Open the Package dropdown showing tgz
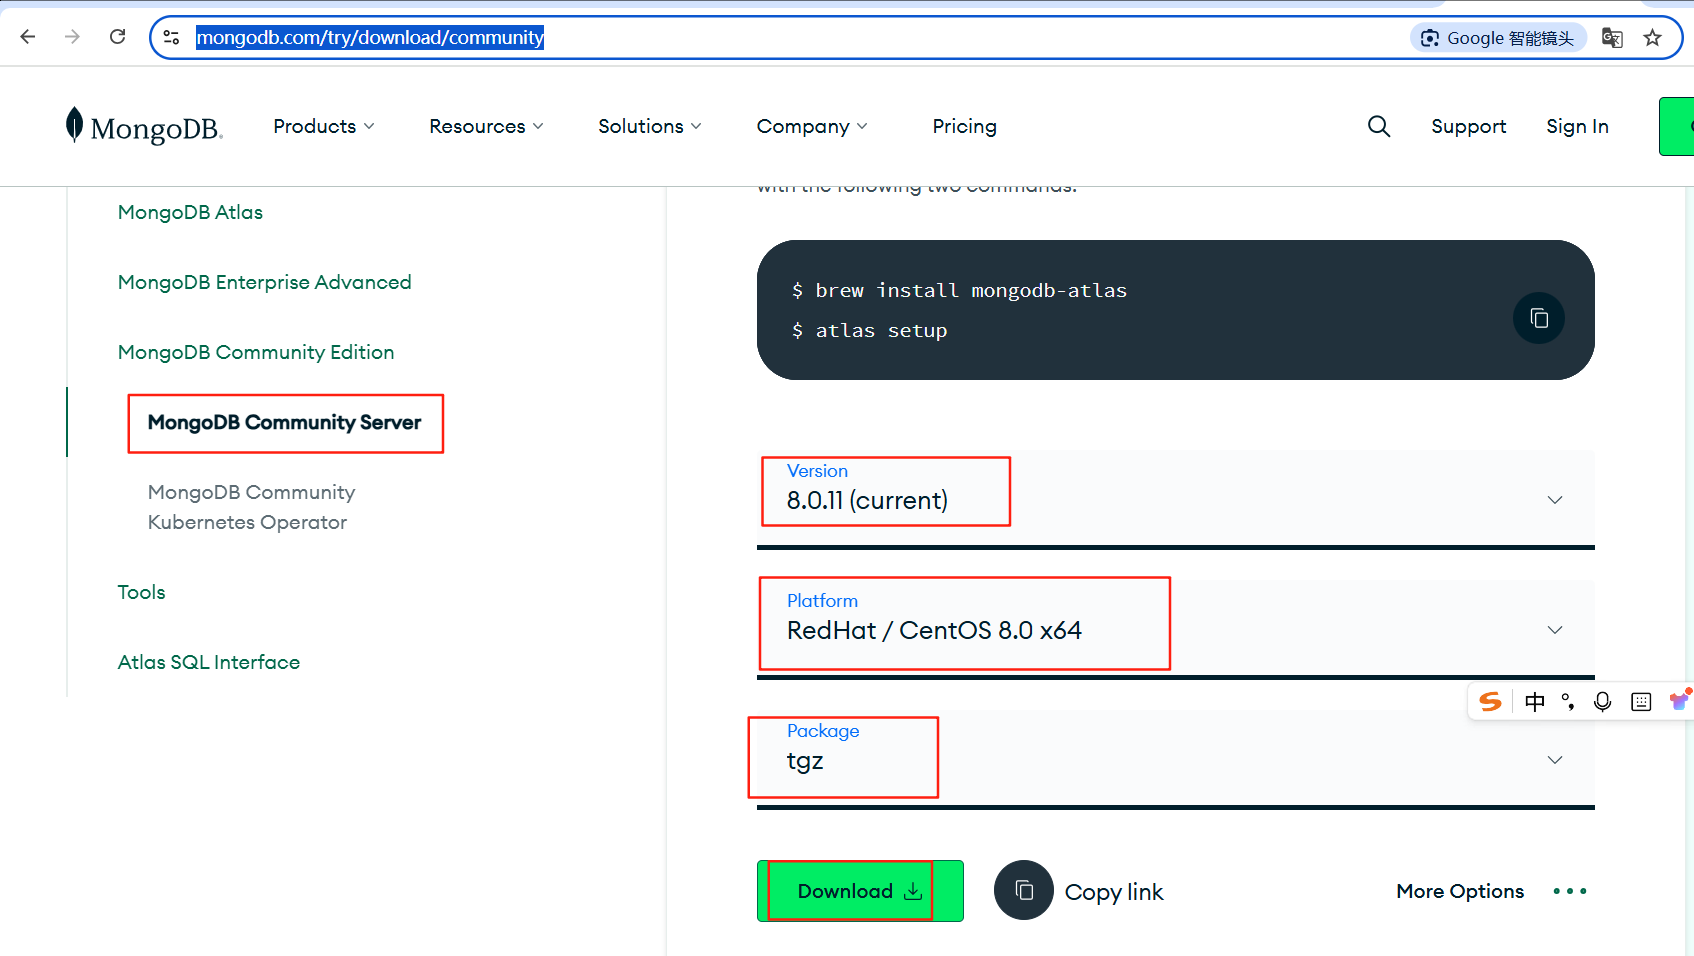The width and height of the screenshot is (1694, 956). (1175, 758)
